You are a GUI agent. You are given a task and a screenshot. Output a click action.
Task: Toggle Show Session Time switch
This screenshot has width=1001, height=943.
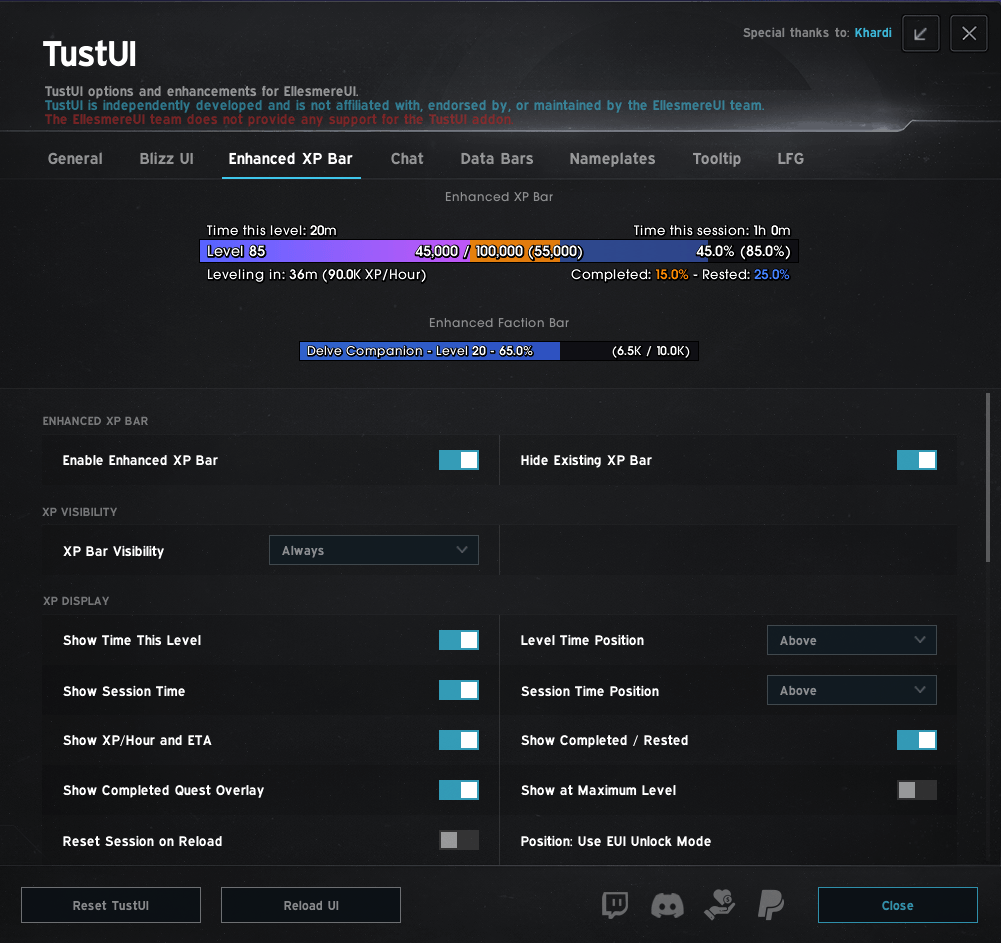[458, 690]
